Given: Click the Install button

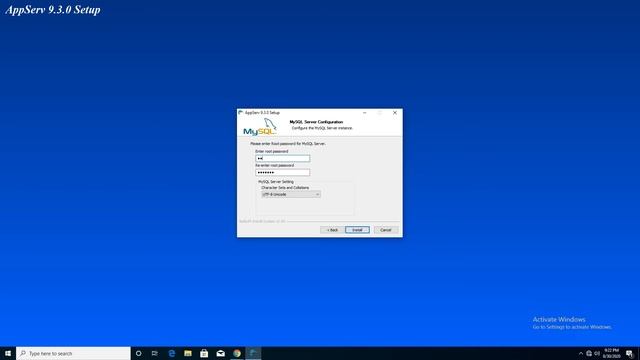Looking at the screenshot, I should coord(357,230).
